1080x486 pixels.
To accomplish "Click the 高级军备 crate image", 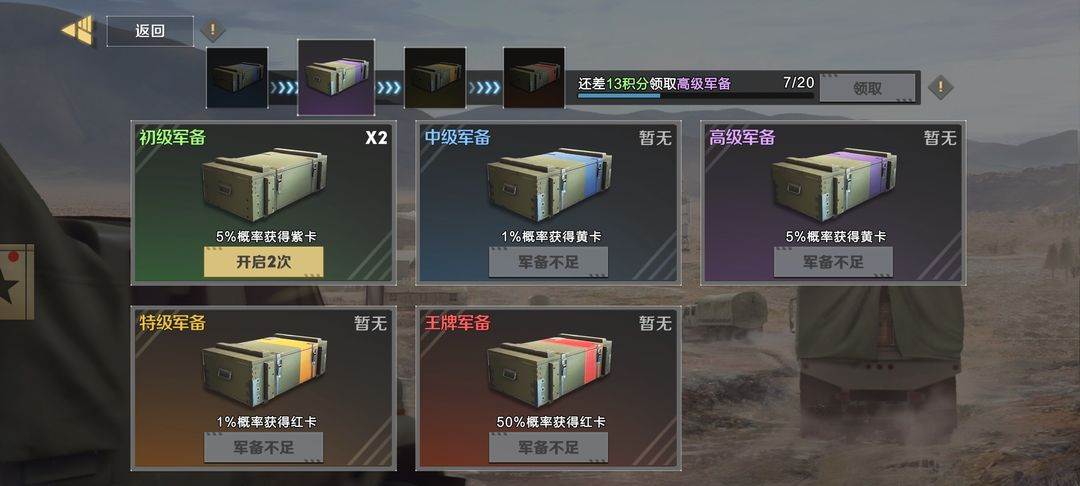I will 834,184.
